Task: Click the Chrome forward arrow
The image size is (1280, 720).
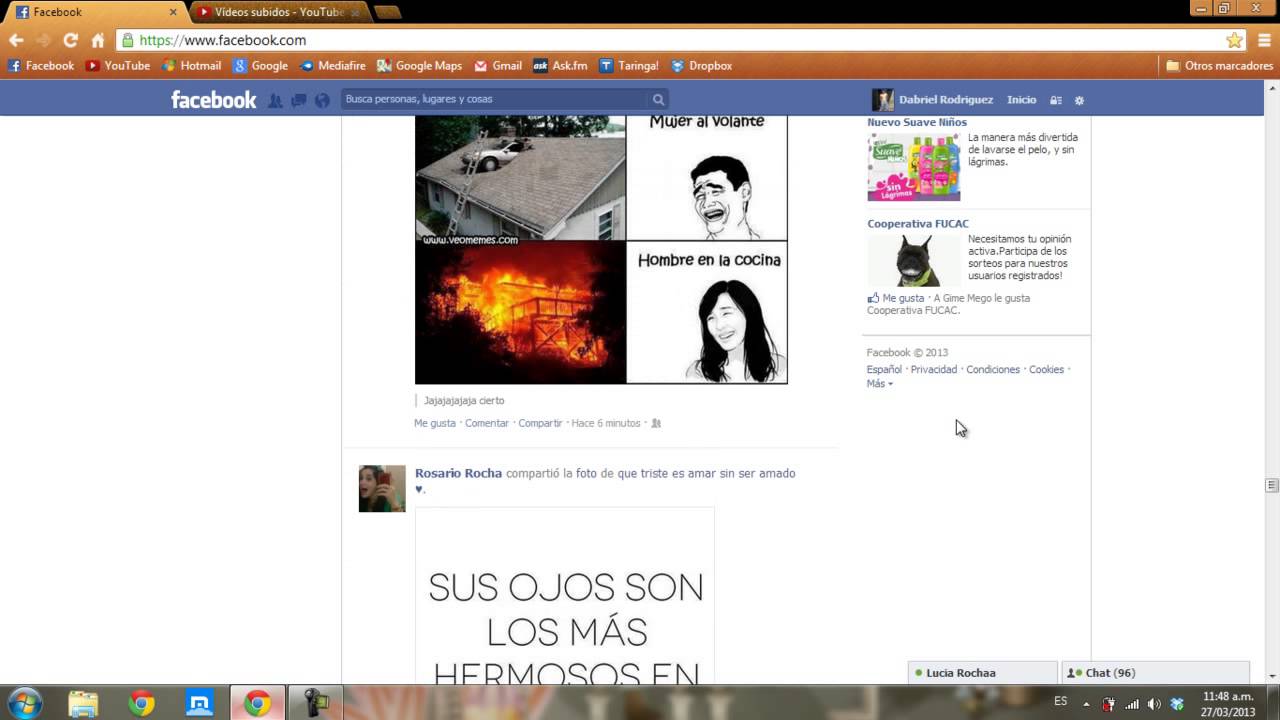Action: (43, 40)
